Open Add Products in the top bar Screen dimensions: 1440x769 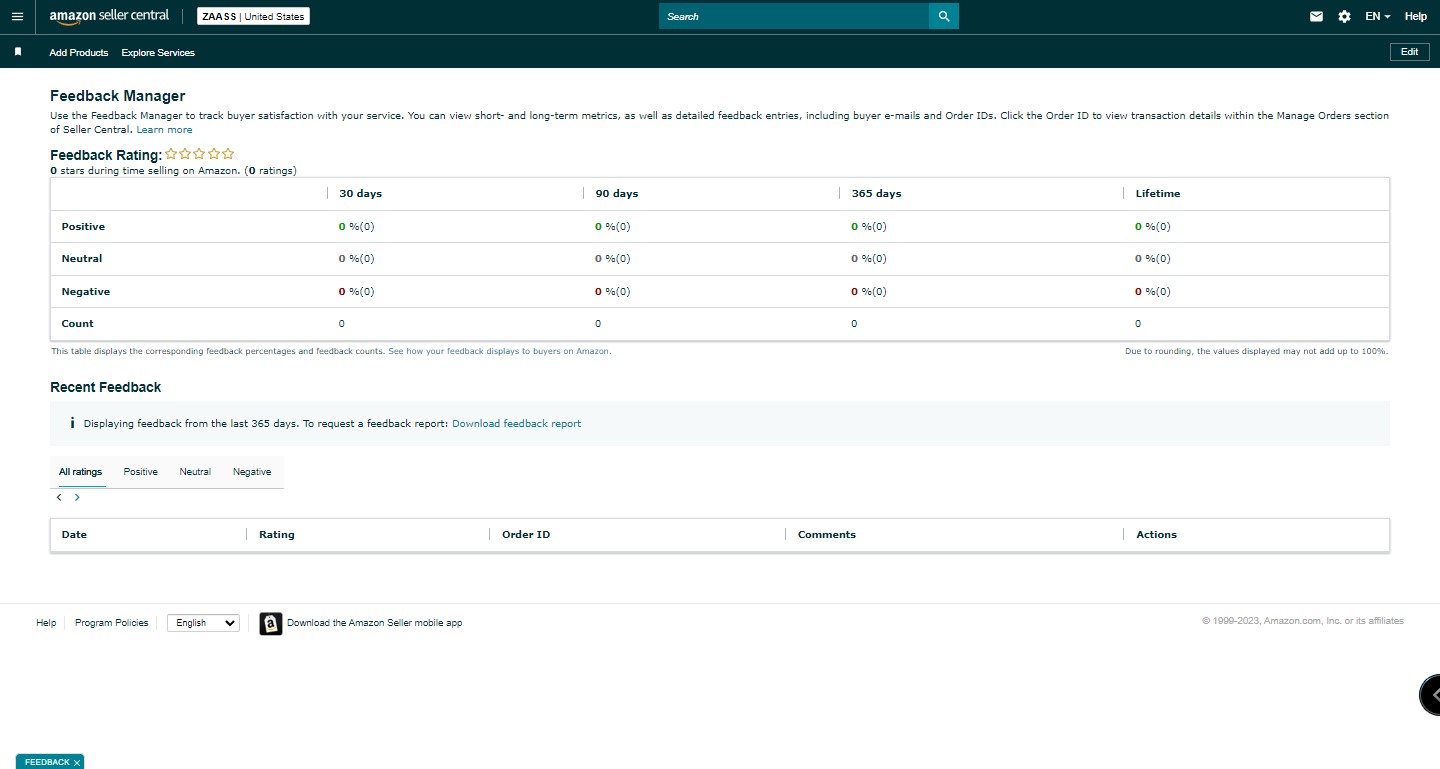click(79, 53)
